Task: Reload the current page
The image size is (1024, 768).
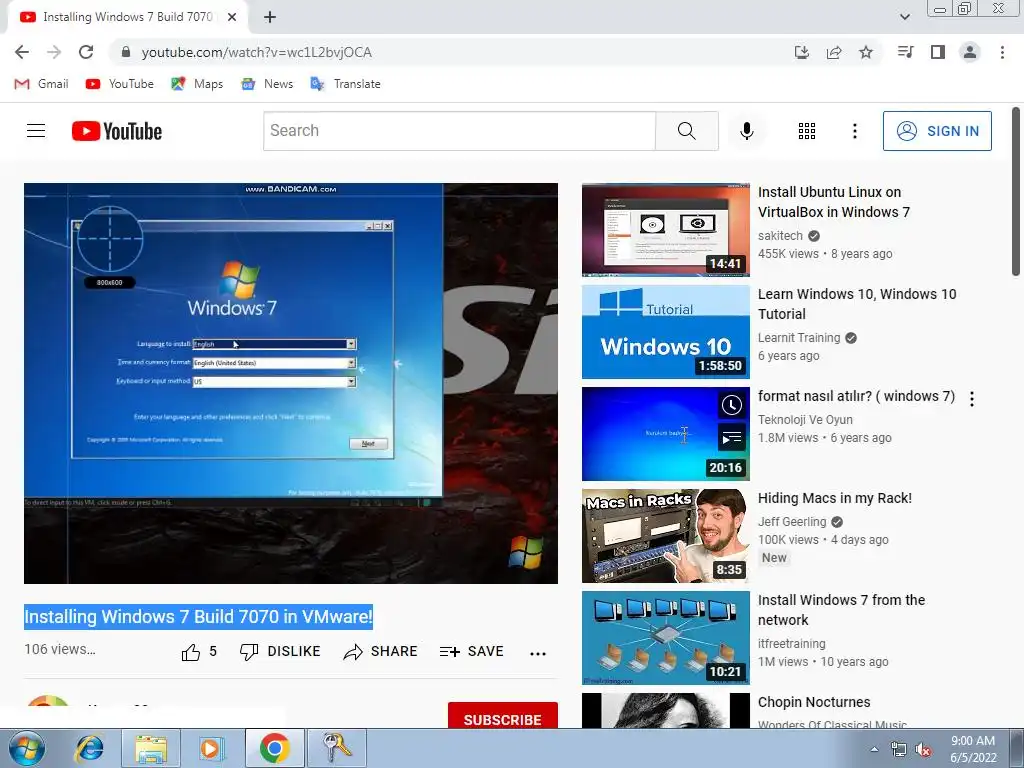Action: pyautogui.click(x=86, y=52)
